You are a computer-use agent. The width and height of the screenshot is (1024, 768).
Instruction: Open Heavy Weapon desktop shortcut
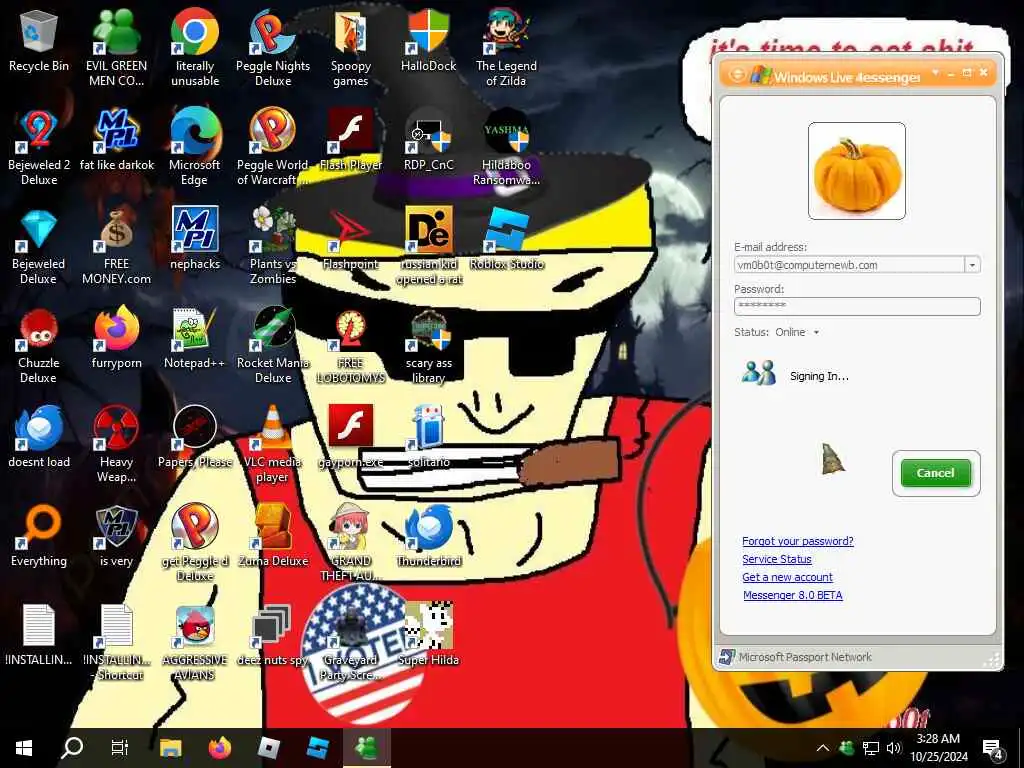[x=116, y=445]
